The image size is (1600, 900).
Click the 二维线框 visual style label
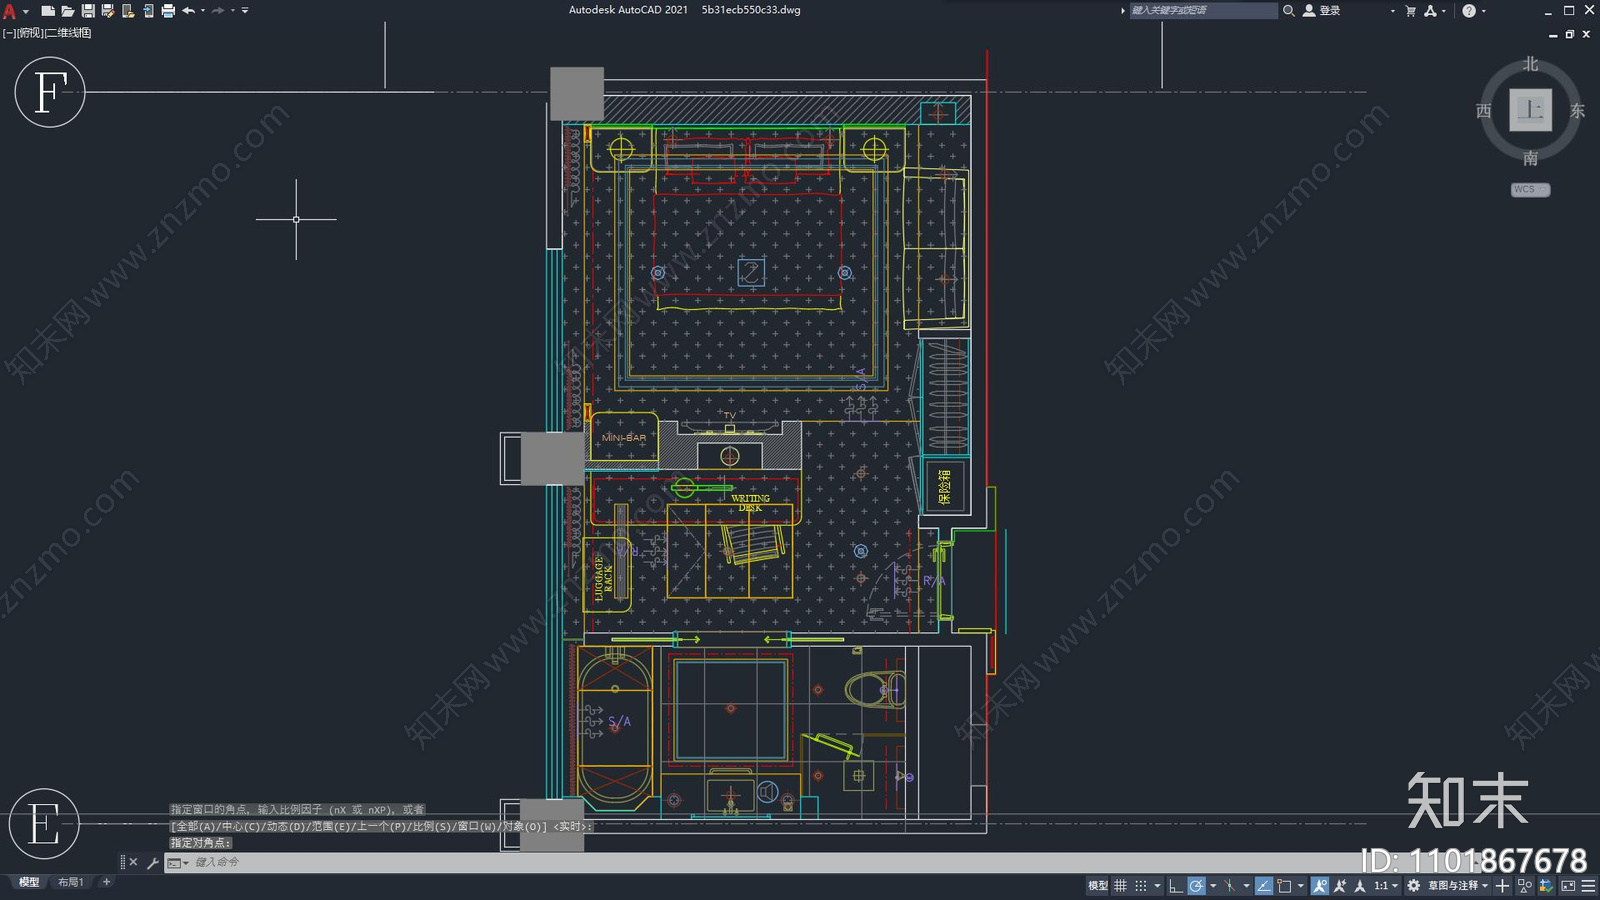pyautogui.click(x=68, y=33)
